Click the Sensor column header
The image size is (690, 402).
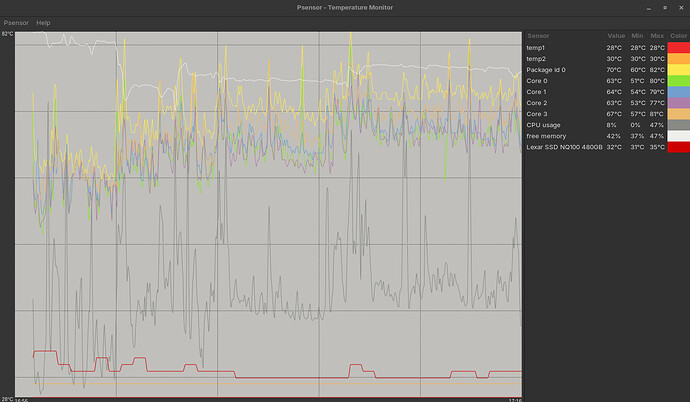pos(540,35)
